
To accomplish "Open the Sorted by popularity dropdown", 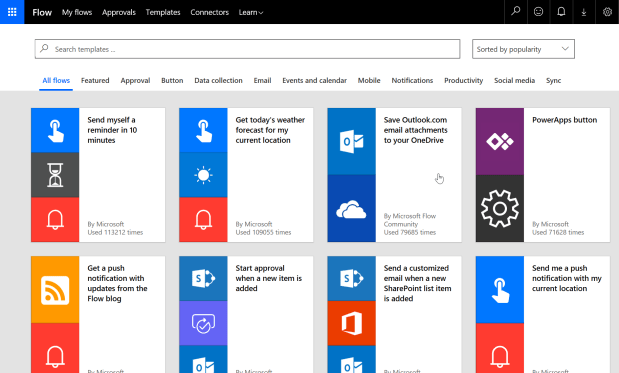I will [x=523, y=49].
